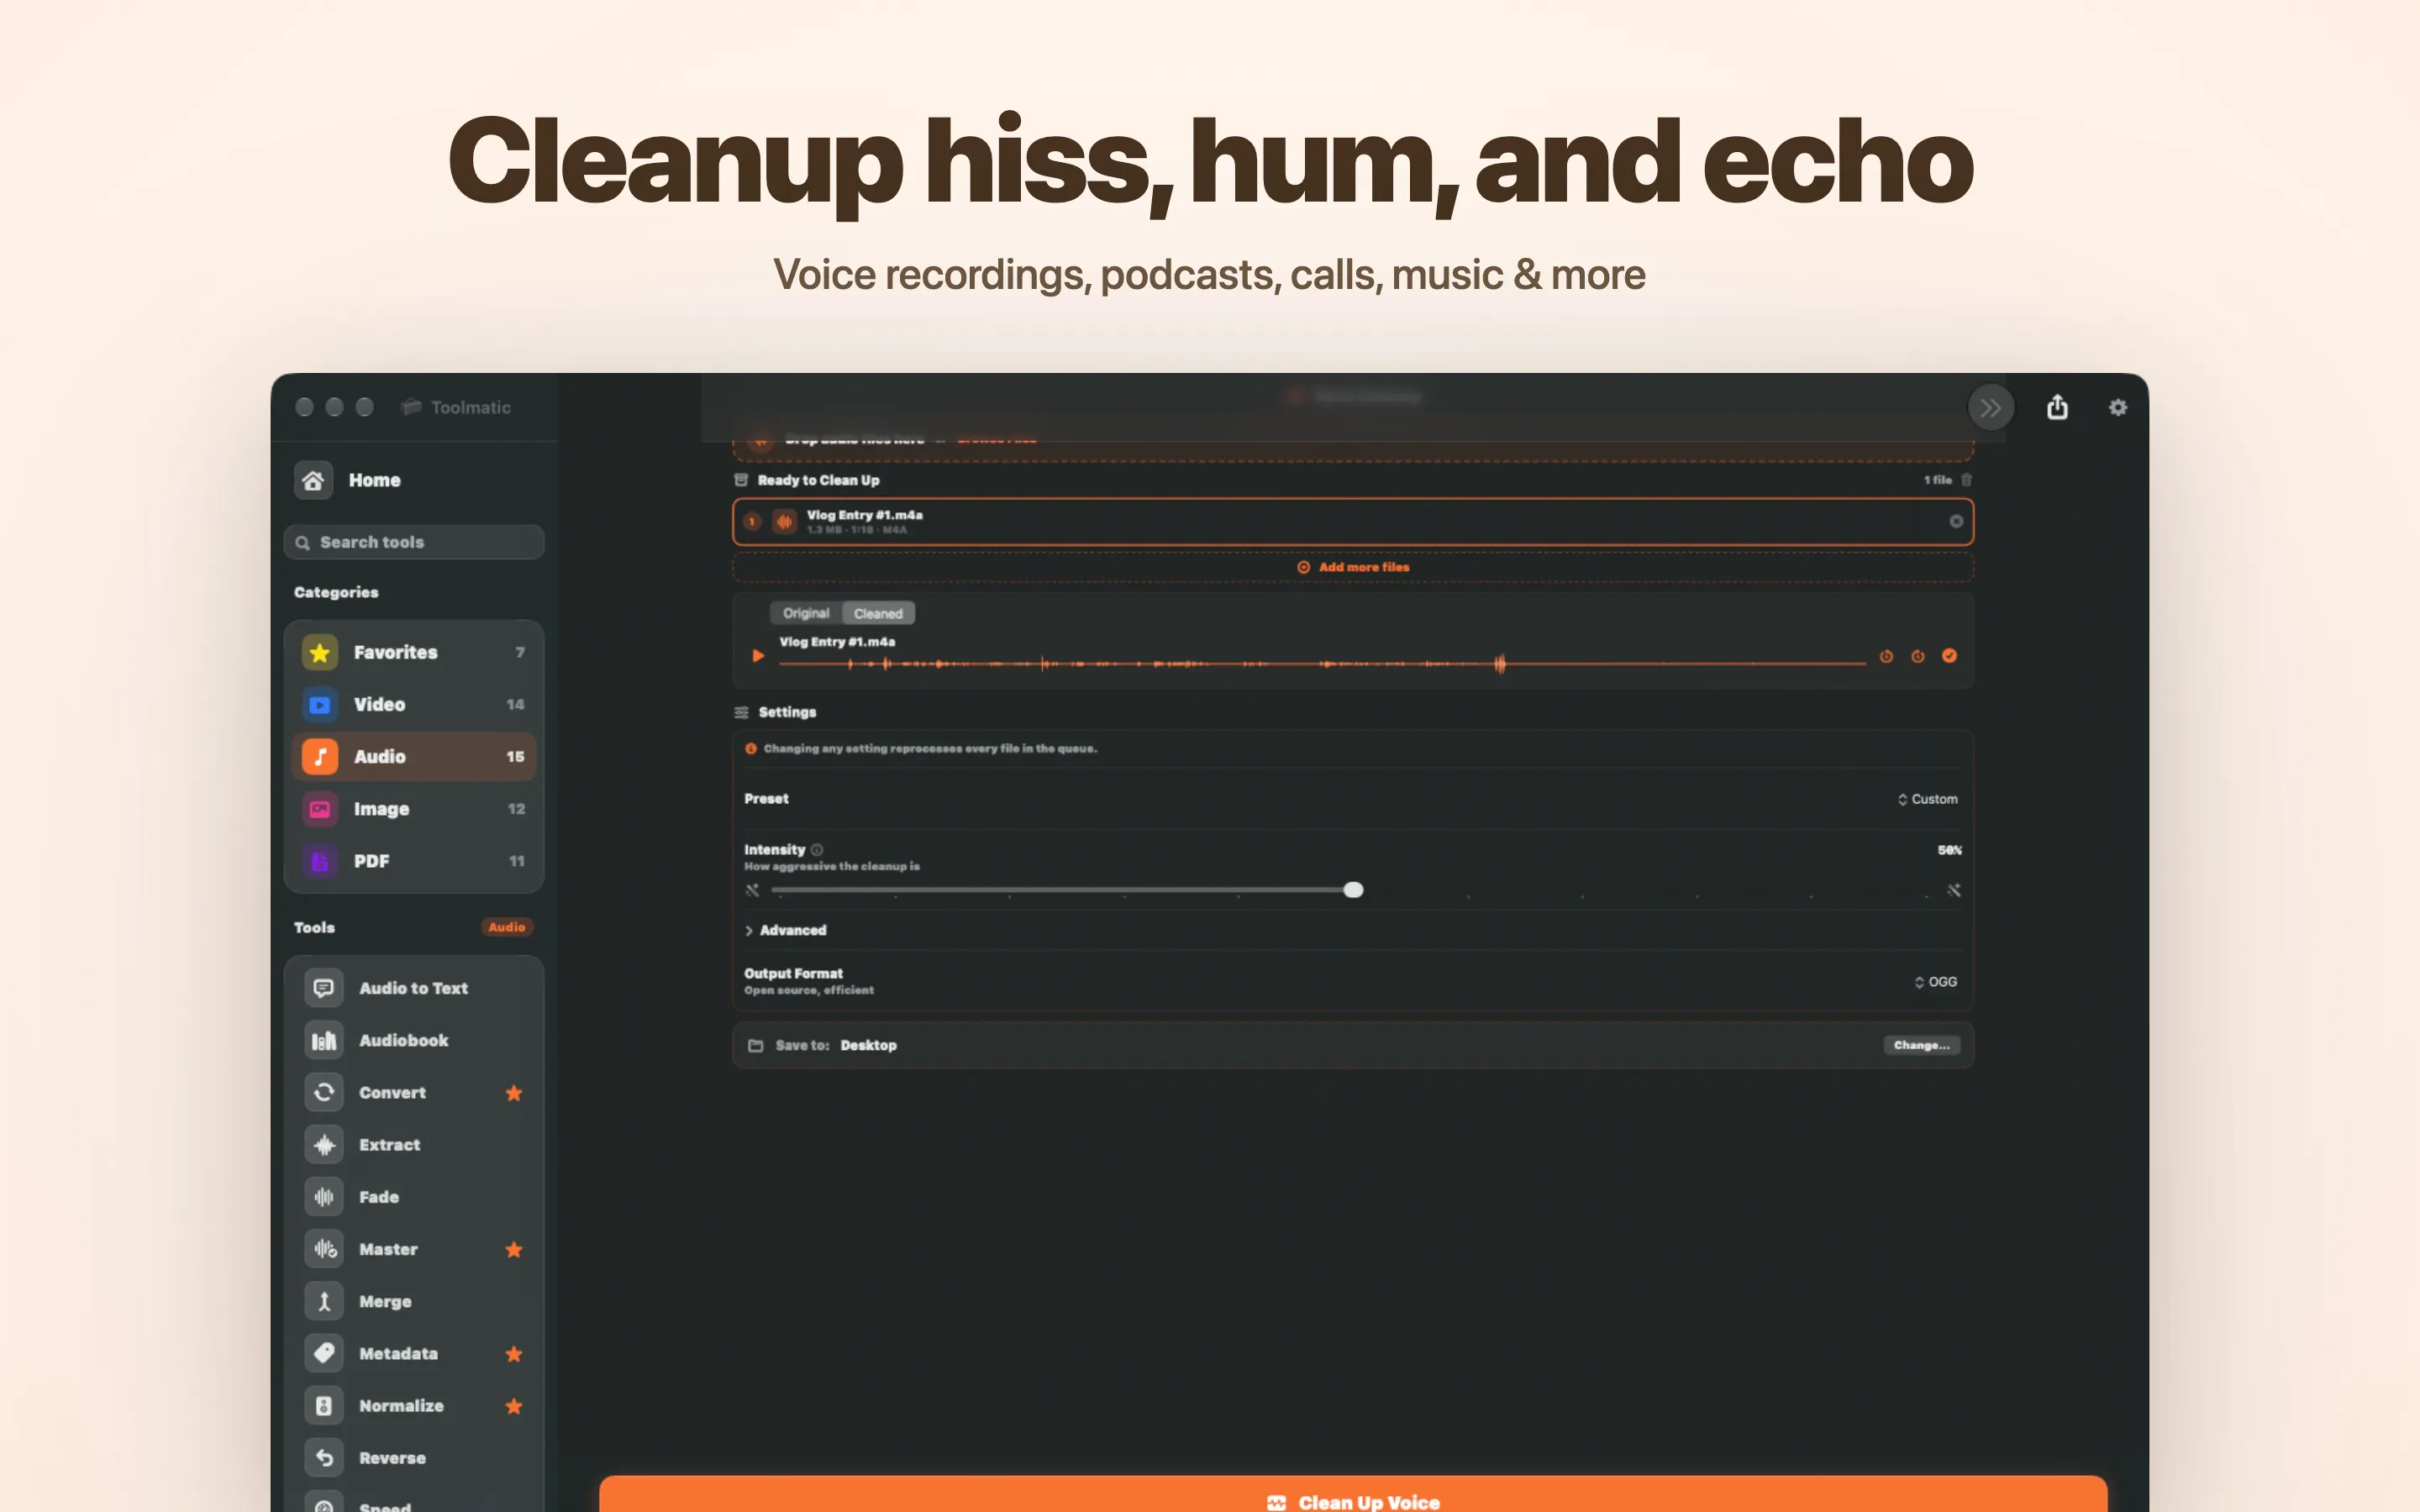Clear the queue with the trash icon
This screenshot has height=1512, width=2420.
point(1966,480)
